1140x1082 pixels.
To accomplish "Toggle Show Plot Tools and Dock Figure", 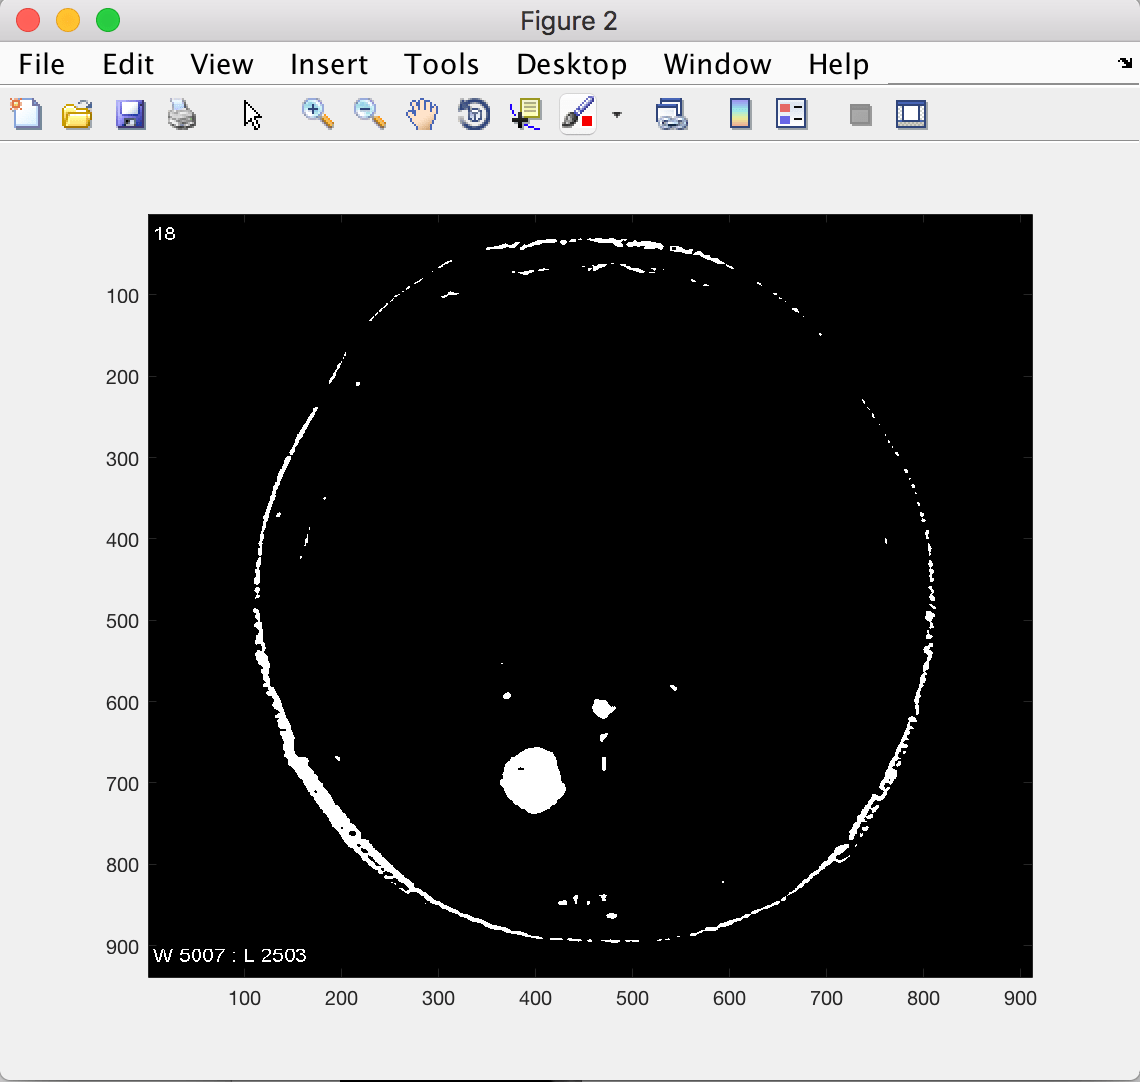I will click(911, 113).
